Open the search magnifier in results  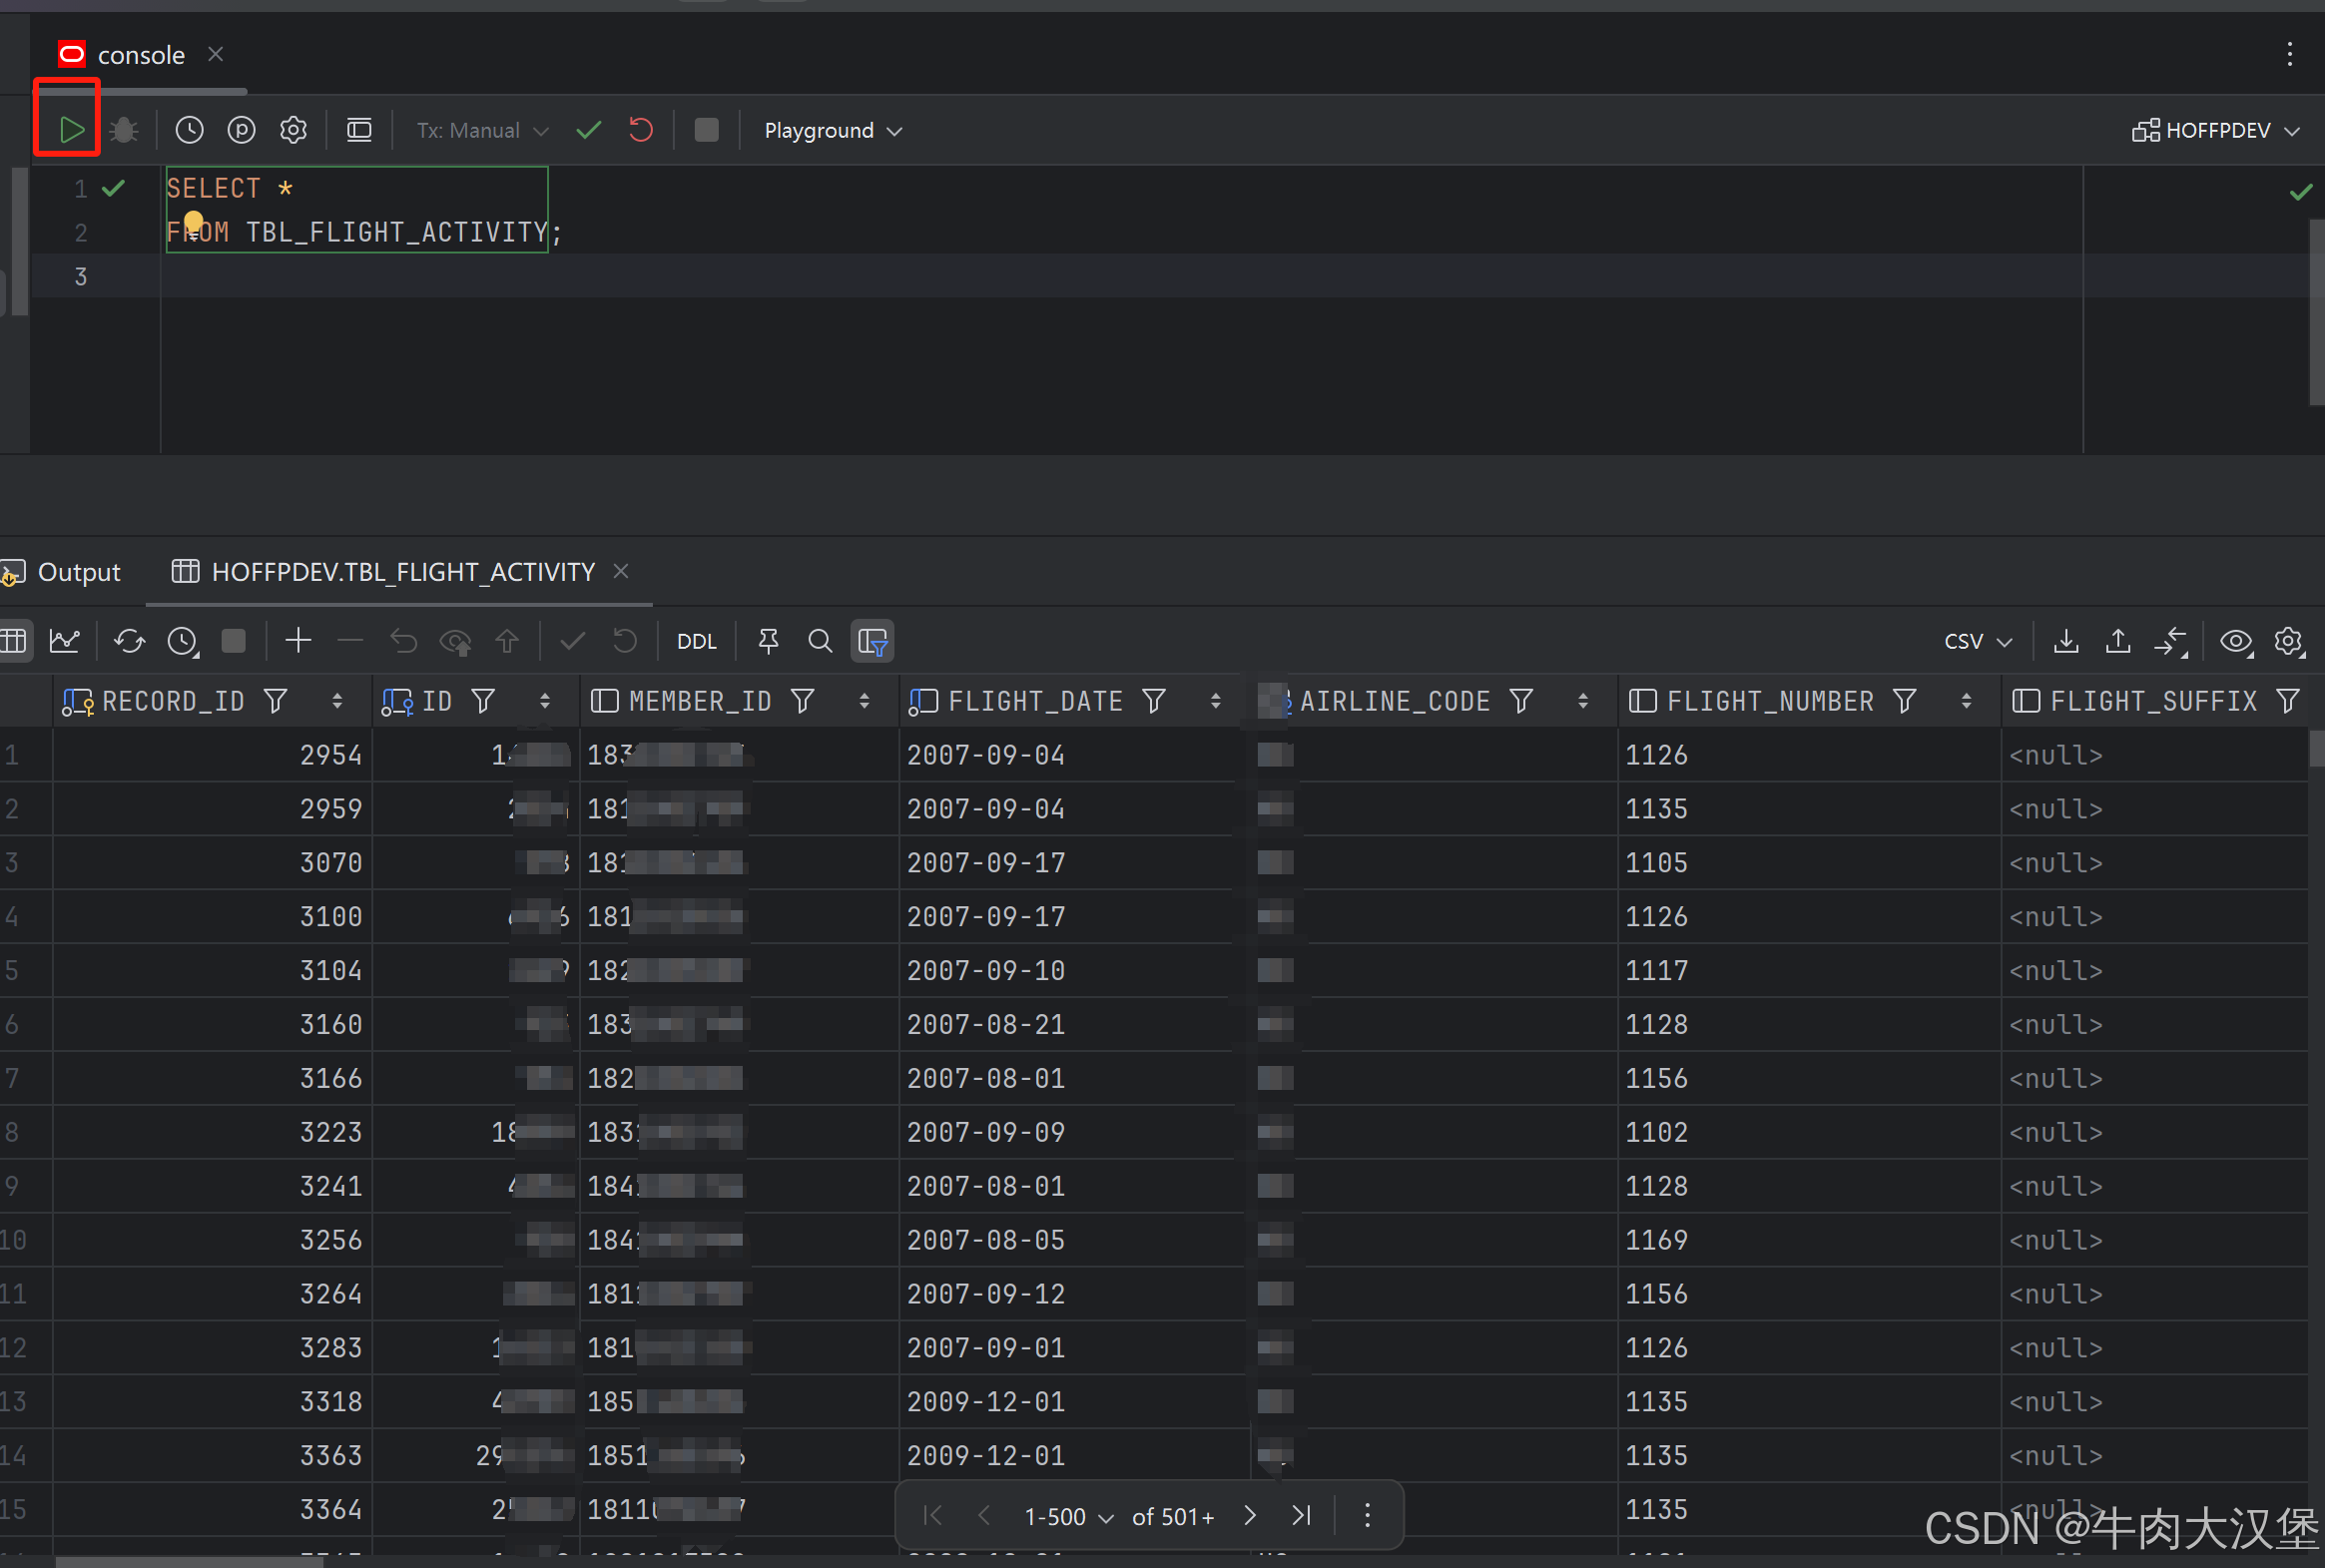[820, 641]
